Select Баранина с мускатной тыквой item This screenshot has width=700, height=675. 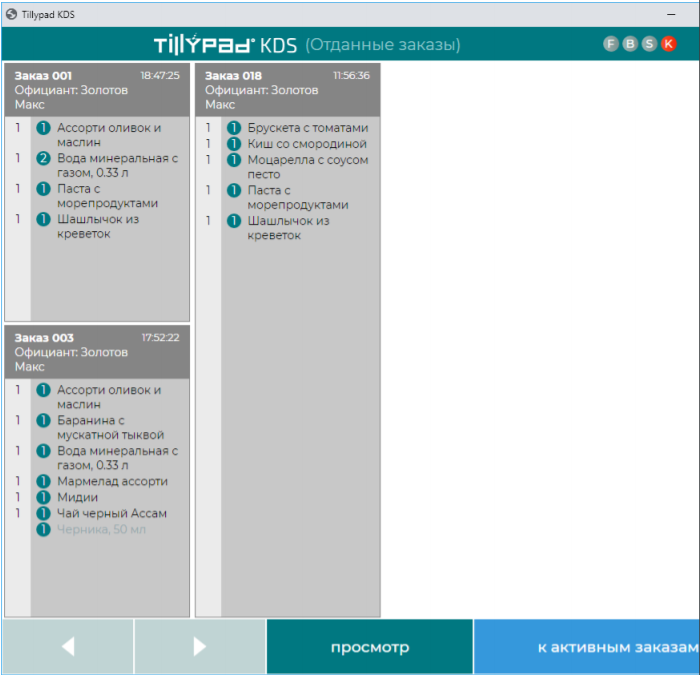point(110,427)
